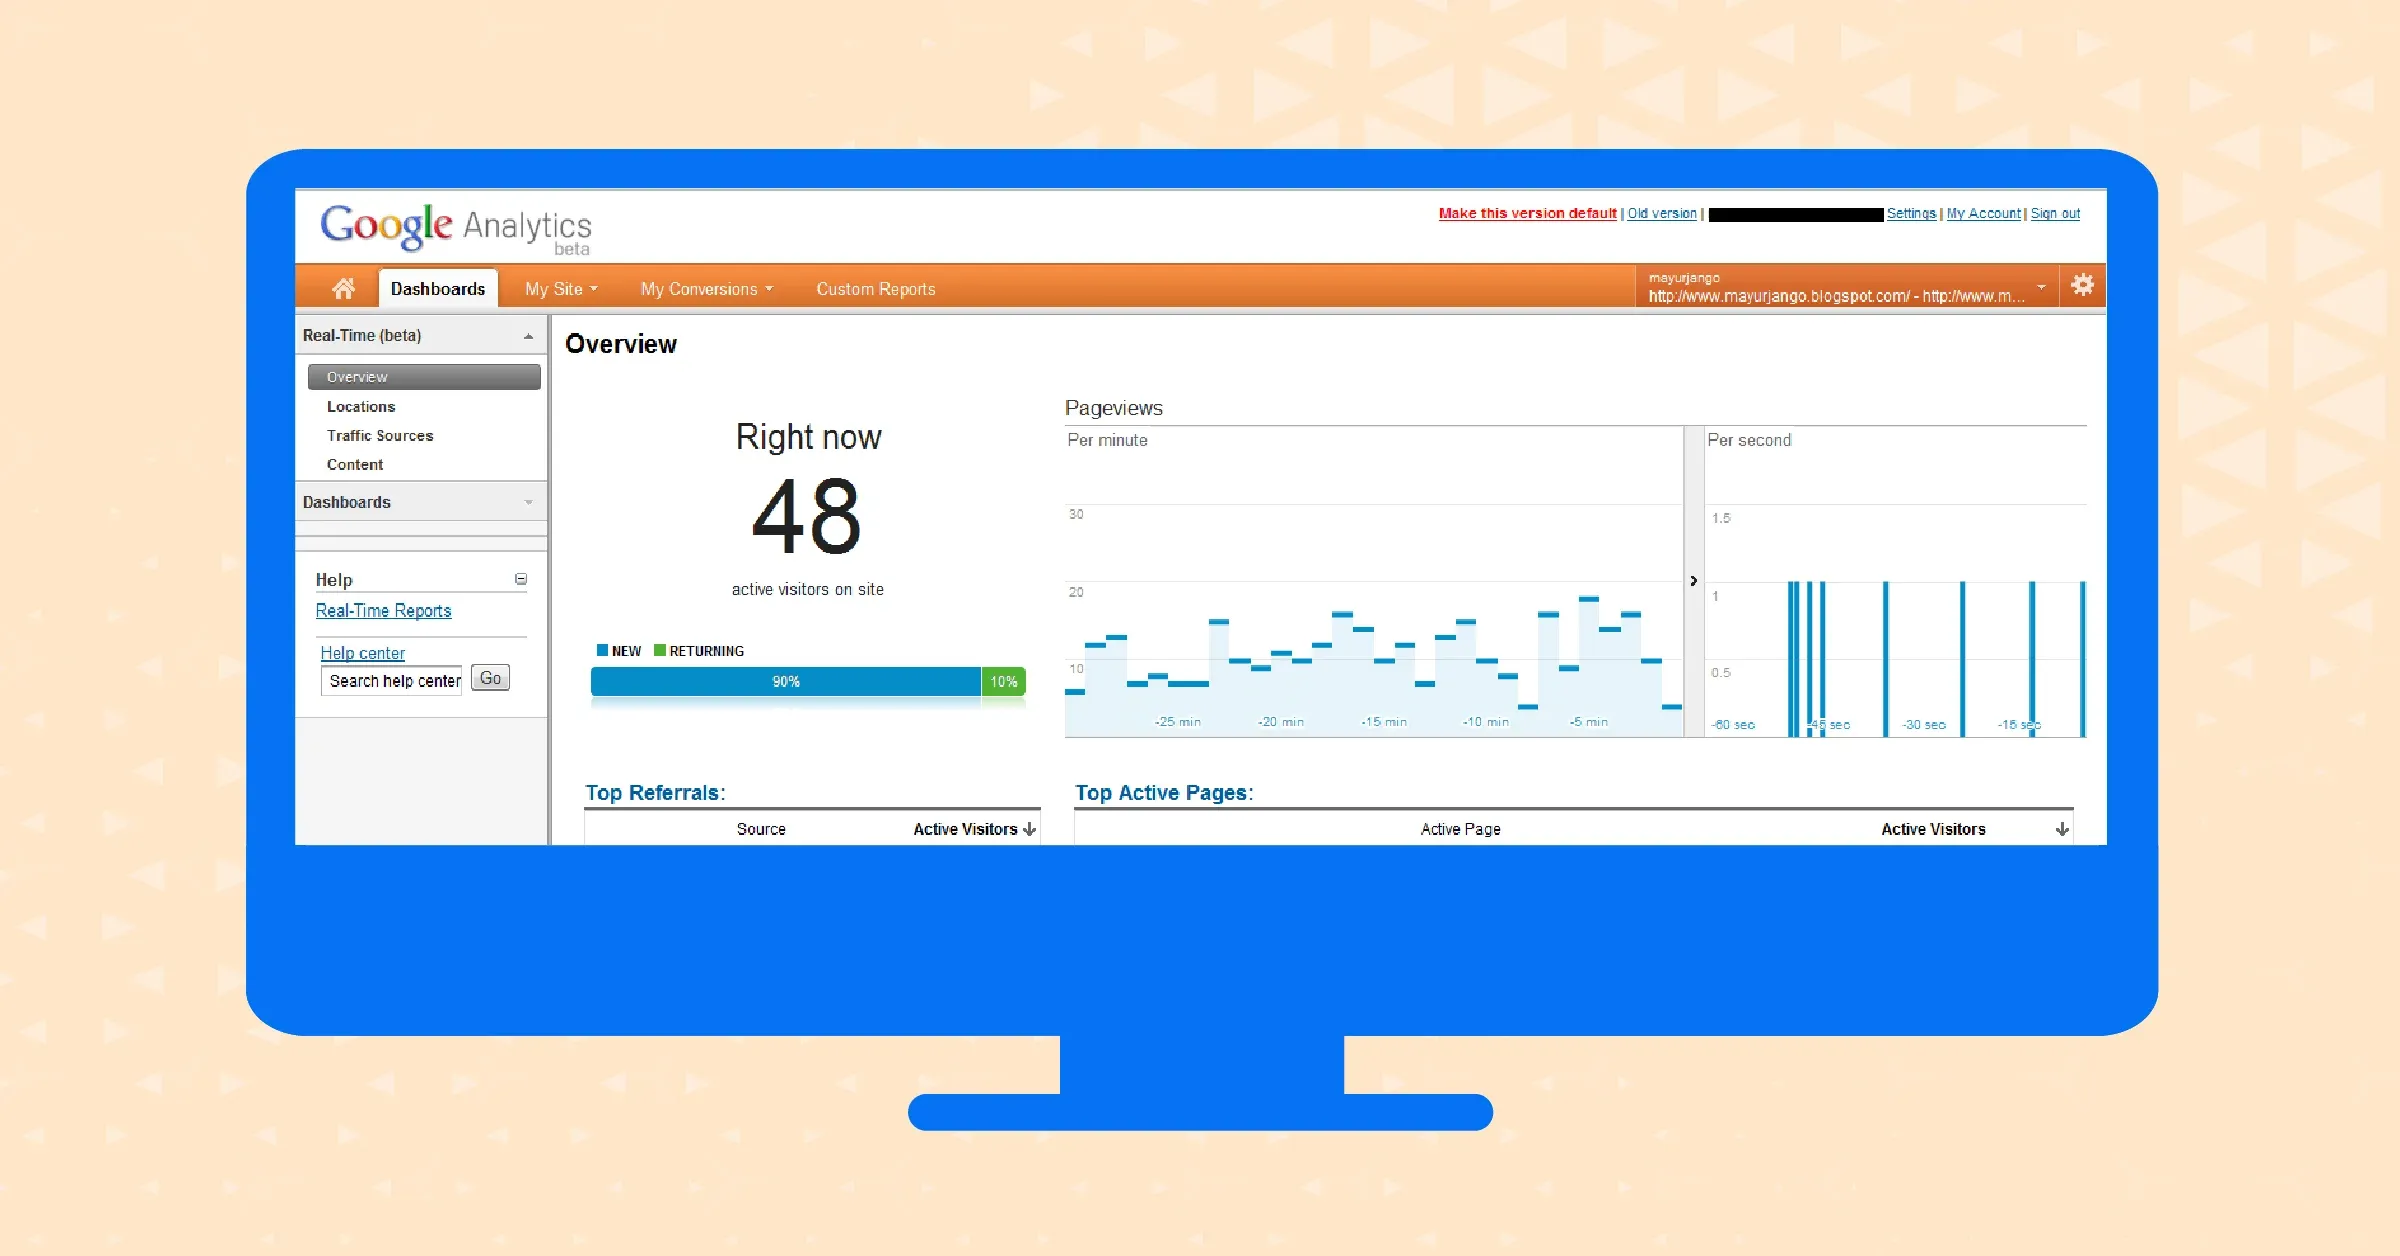Click the Per second pageviews chart
Image resolution: width=2400 pixels, height=1256 pixels.
point(1896,582)
